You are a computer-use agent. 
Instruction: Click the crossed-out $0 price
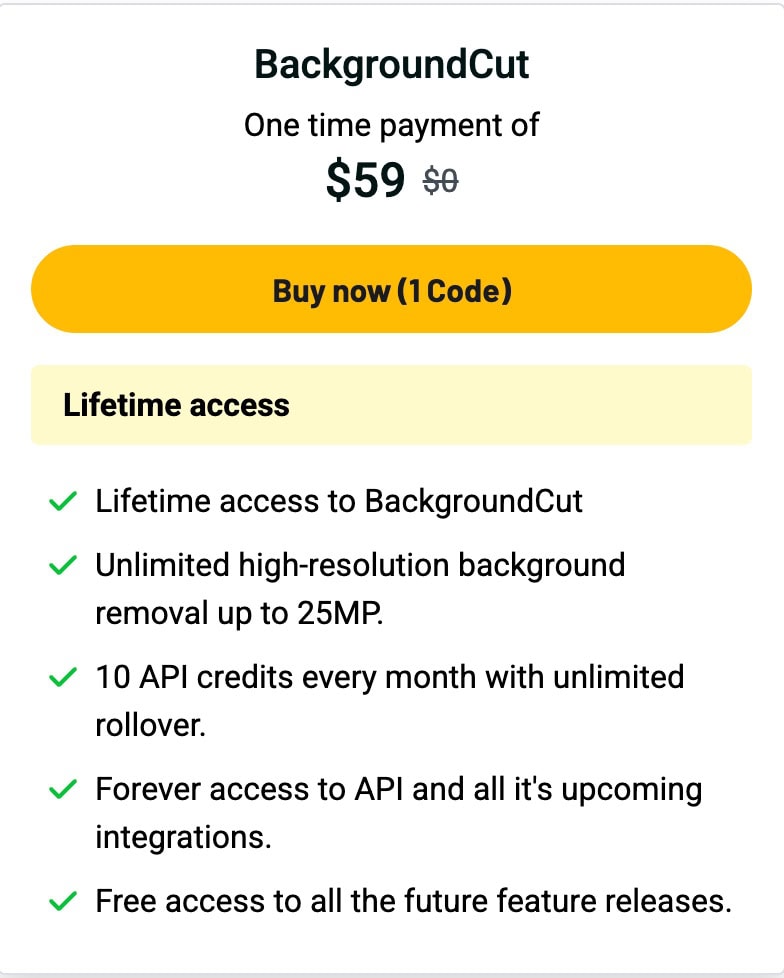(x=441, y=181)
